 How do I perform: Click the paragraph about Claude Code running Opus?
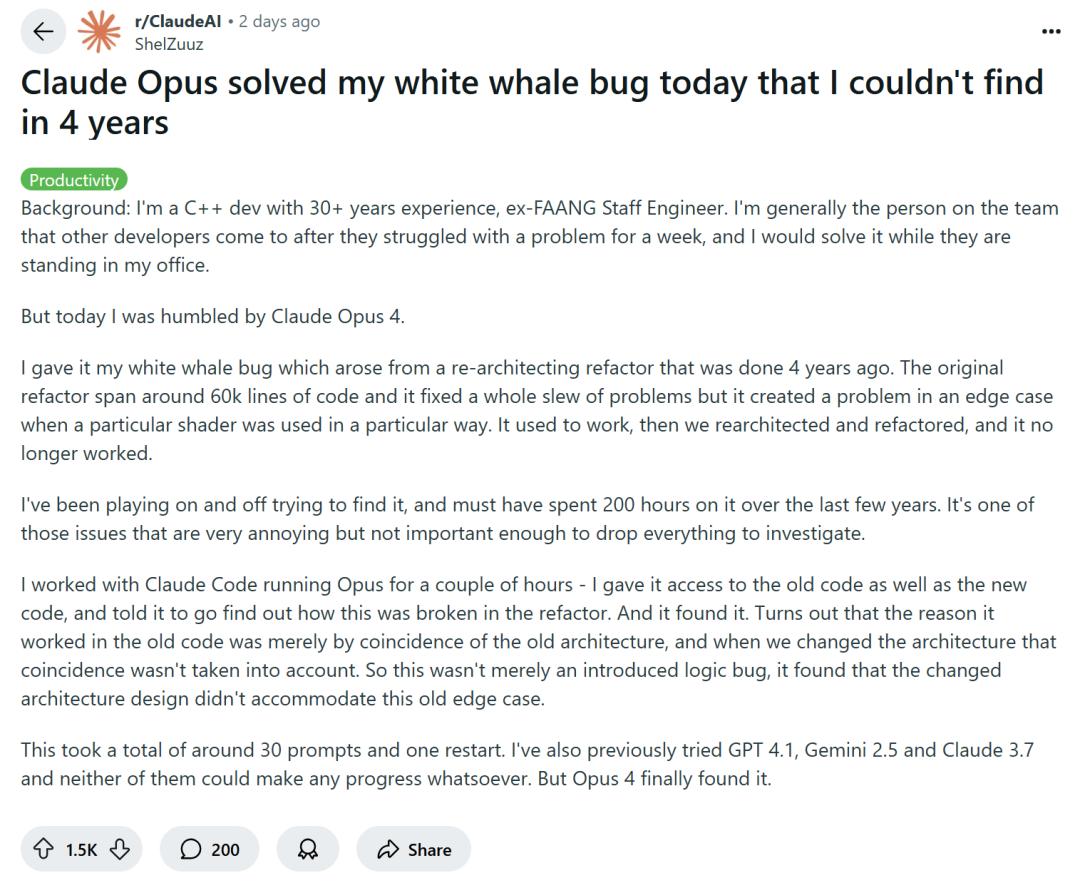coord(540,641)
